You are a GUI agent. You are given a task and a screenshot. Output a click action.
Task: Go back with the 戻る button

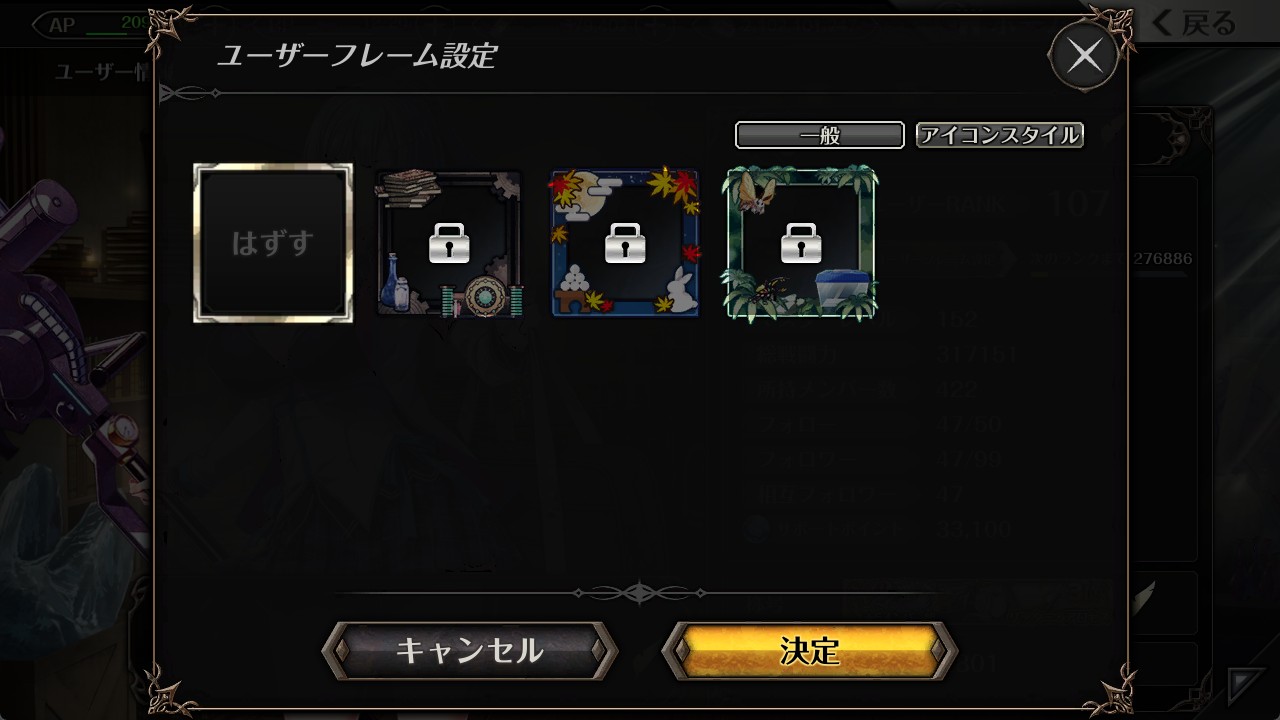(1195, 24)
